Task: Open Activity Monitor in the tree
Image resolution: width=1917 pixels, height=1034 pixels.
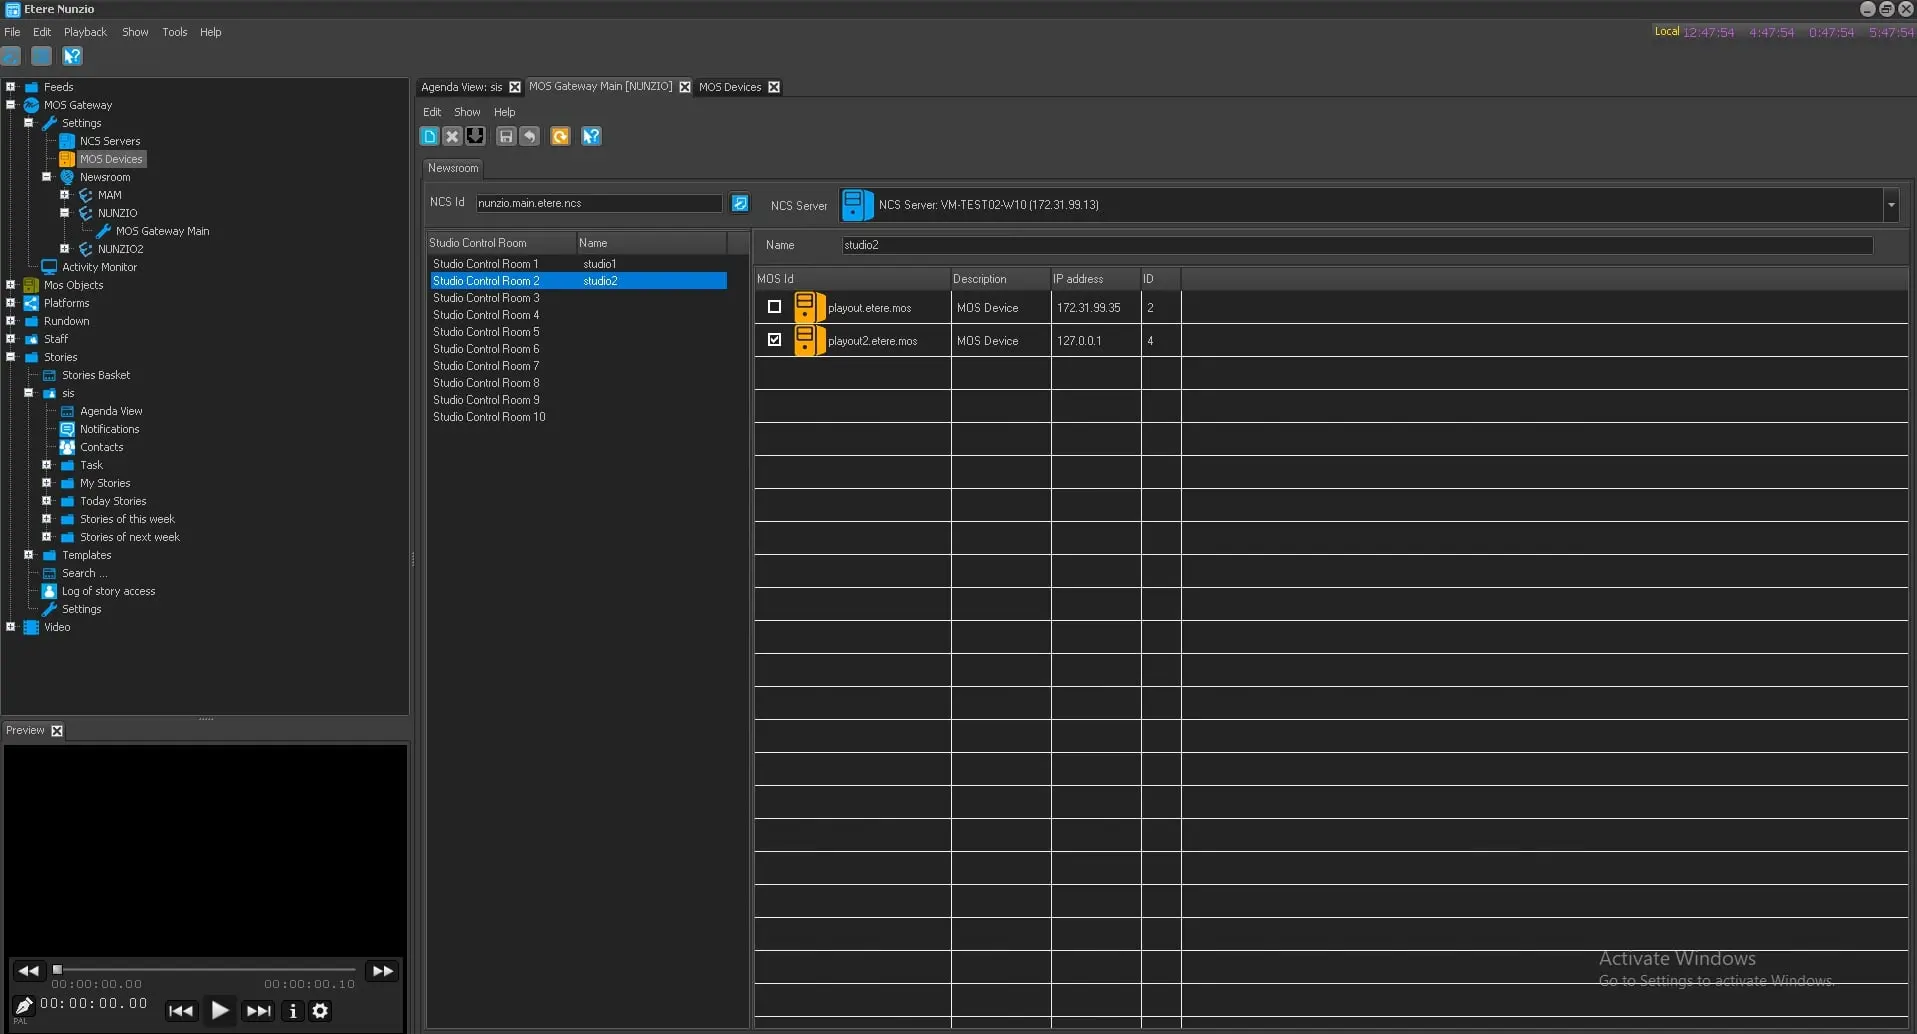Action: click(99, 267)
